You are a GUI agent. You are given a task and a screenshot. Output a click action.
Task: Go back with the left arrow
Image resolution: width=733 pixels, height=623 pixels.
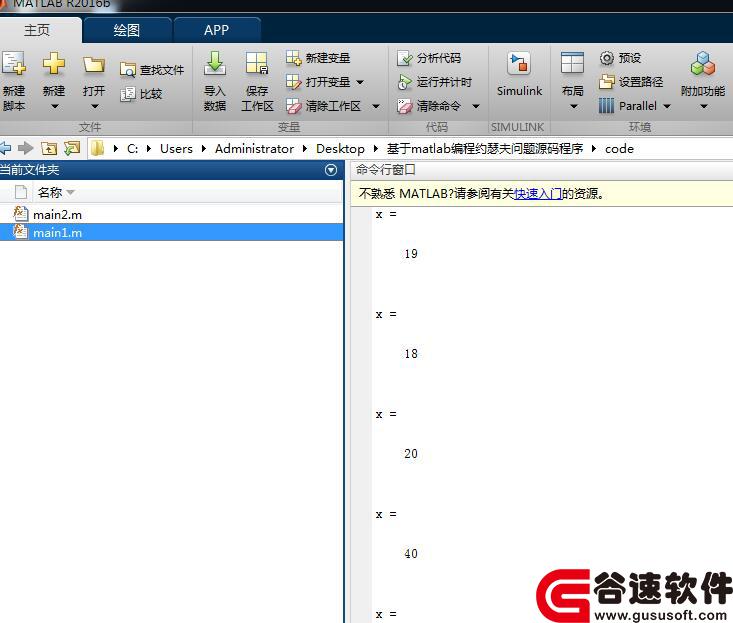click(x=5, y=149)
